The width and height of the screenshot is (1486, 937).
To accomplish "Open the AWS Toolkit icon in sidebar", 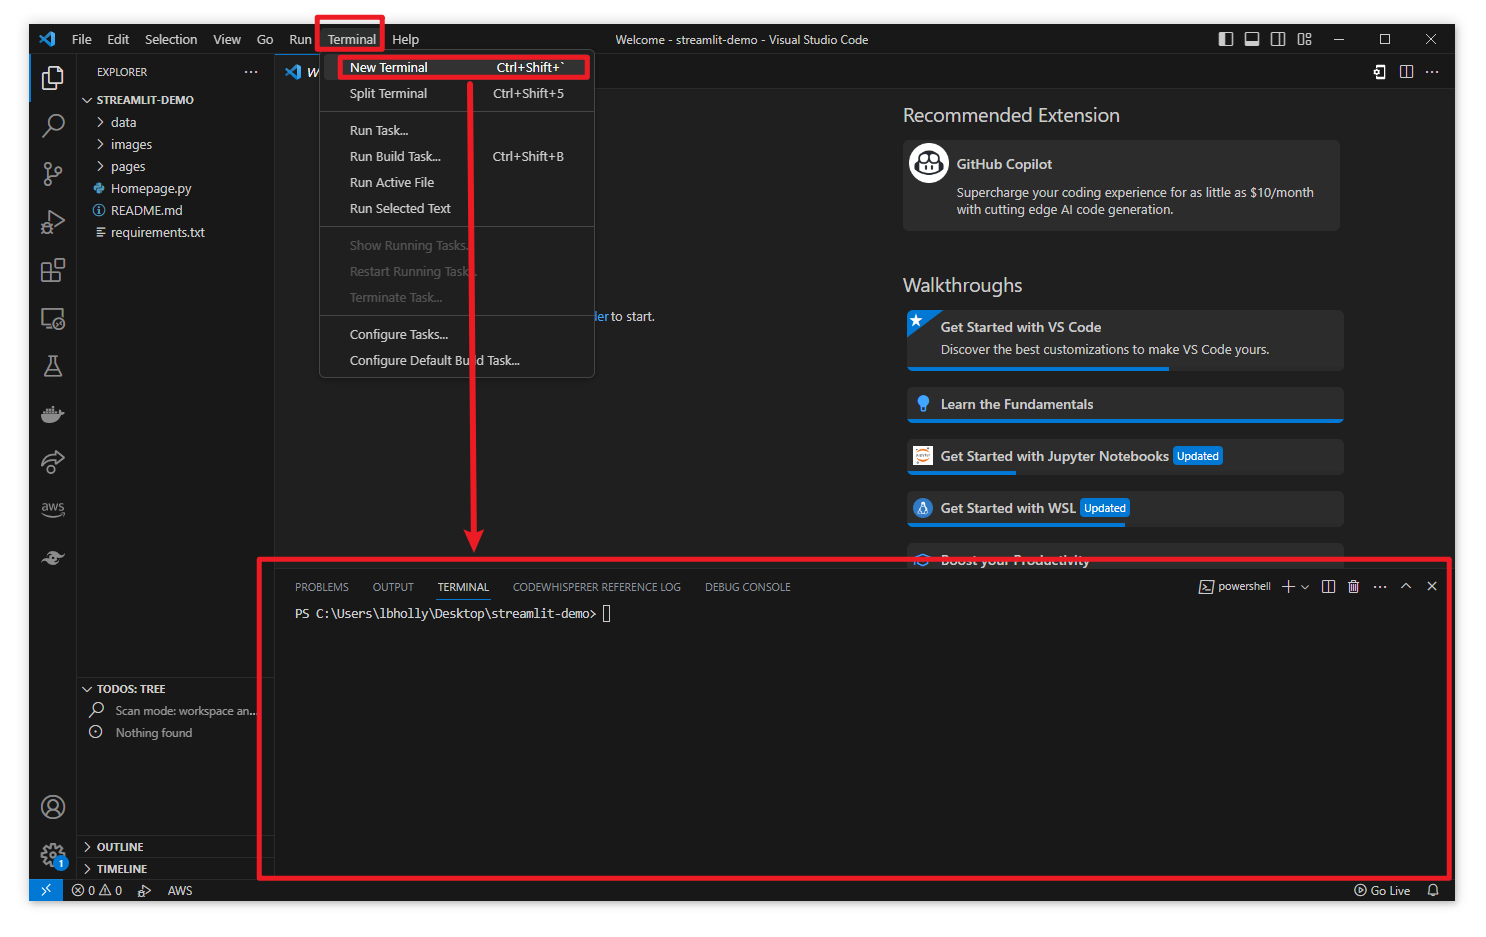I will 53,509.
